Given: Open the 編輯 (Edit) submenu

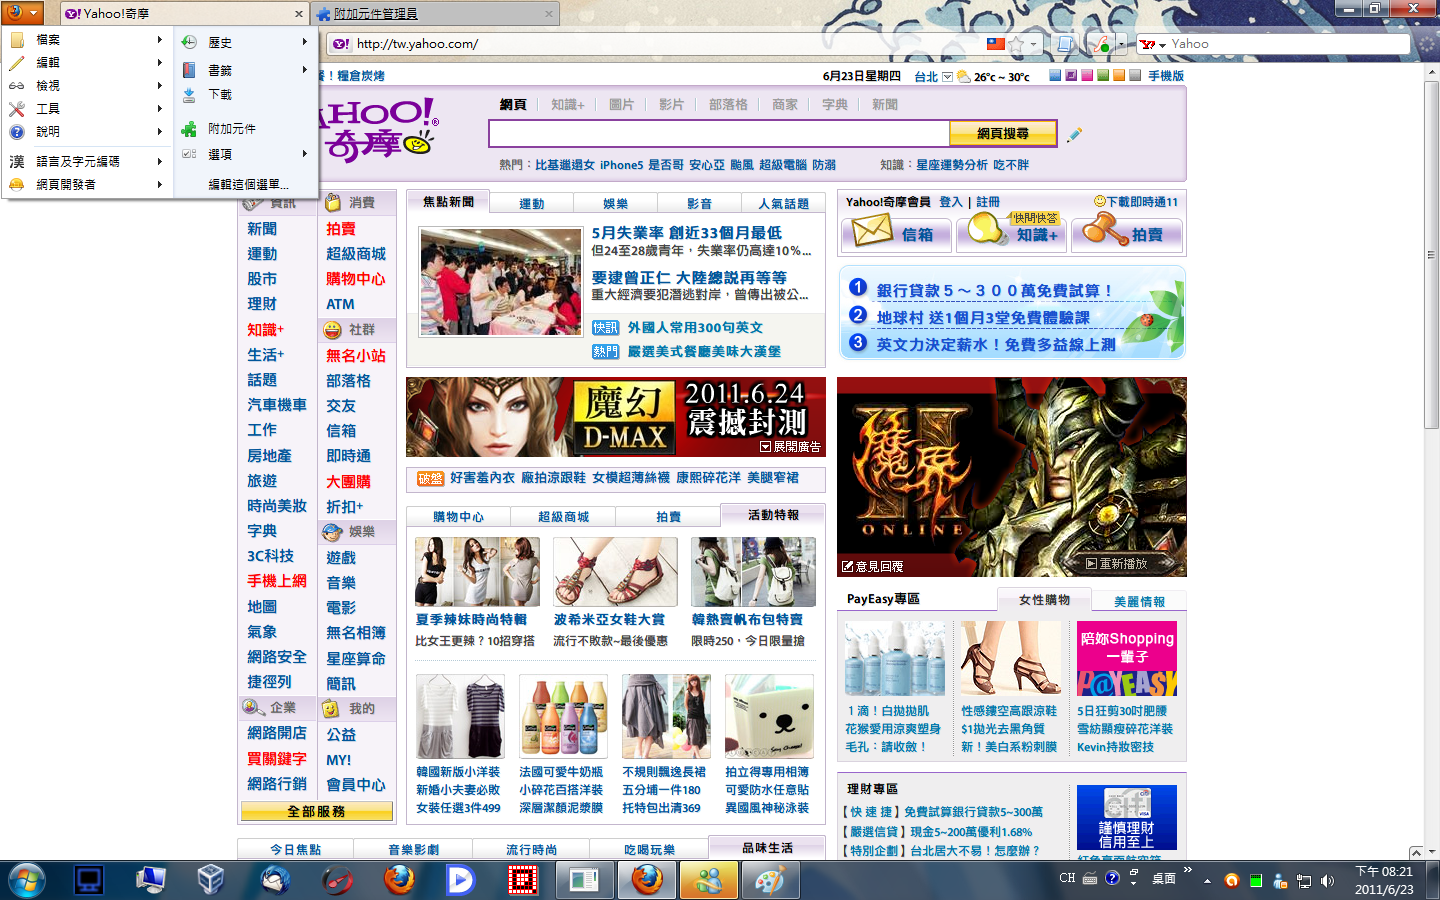Looking at the screenshot, I should [x=86, y=62].
